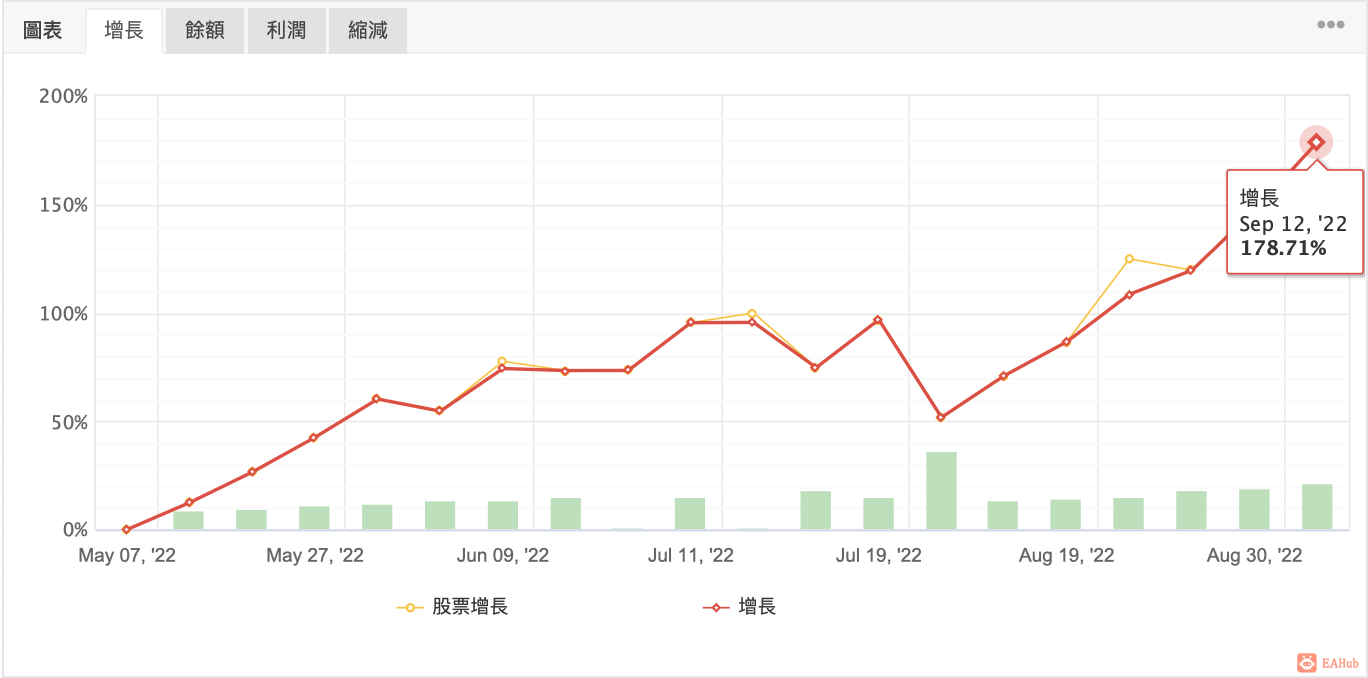Click the 200% y-axis label
Viewport: 1368px width, 678px height.
pos(63,97)
